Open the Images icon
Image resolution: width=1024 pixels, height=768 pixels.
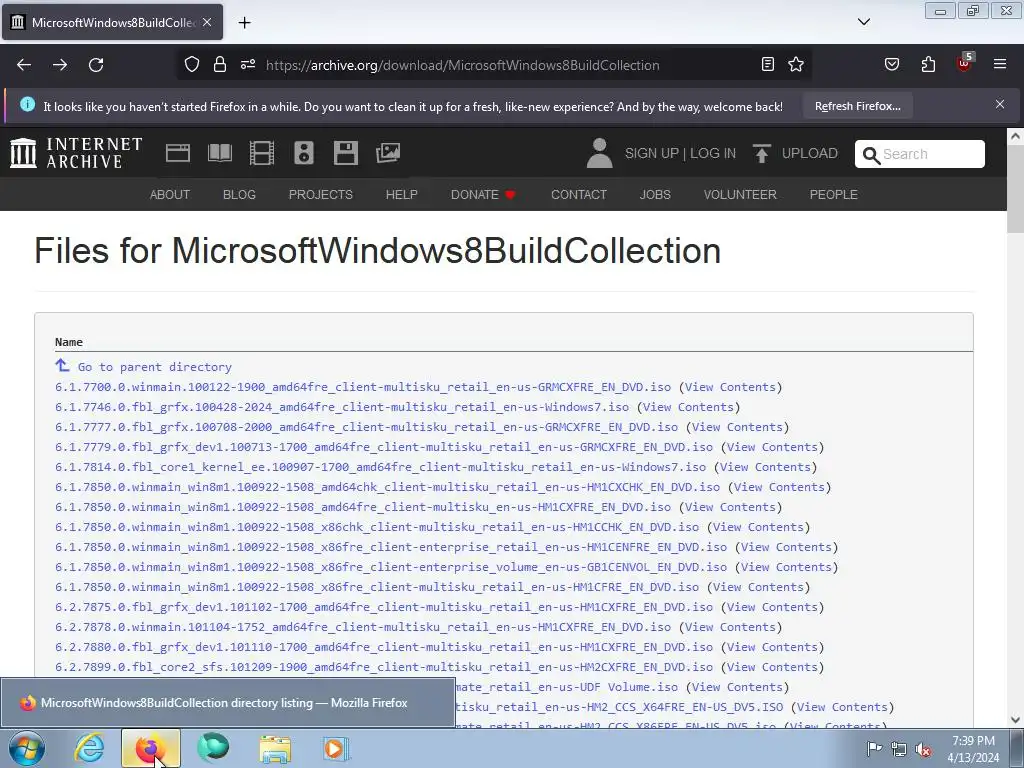388,153
